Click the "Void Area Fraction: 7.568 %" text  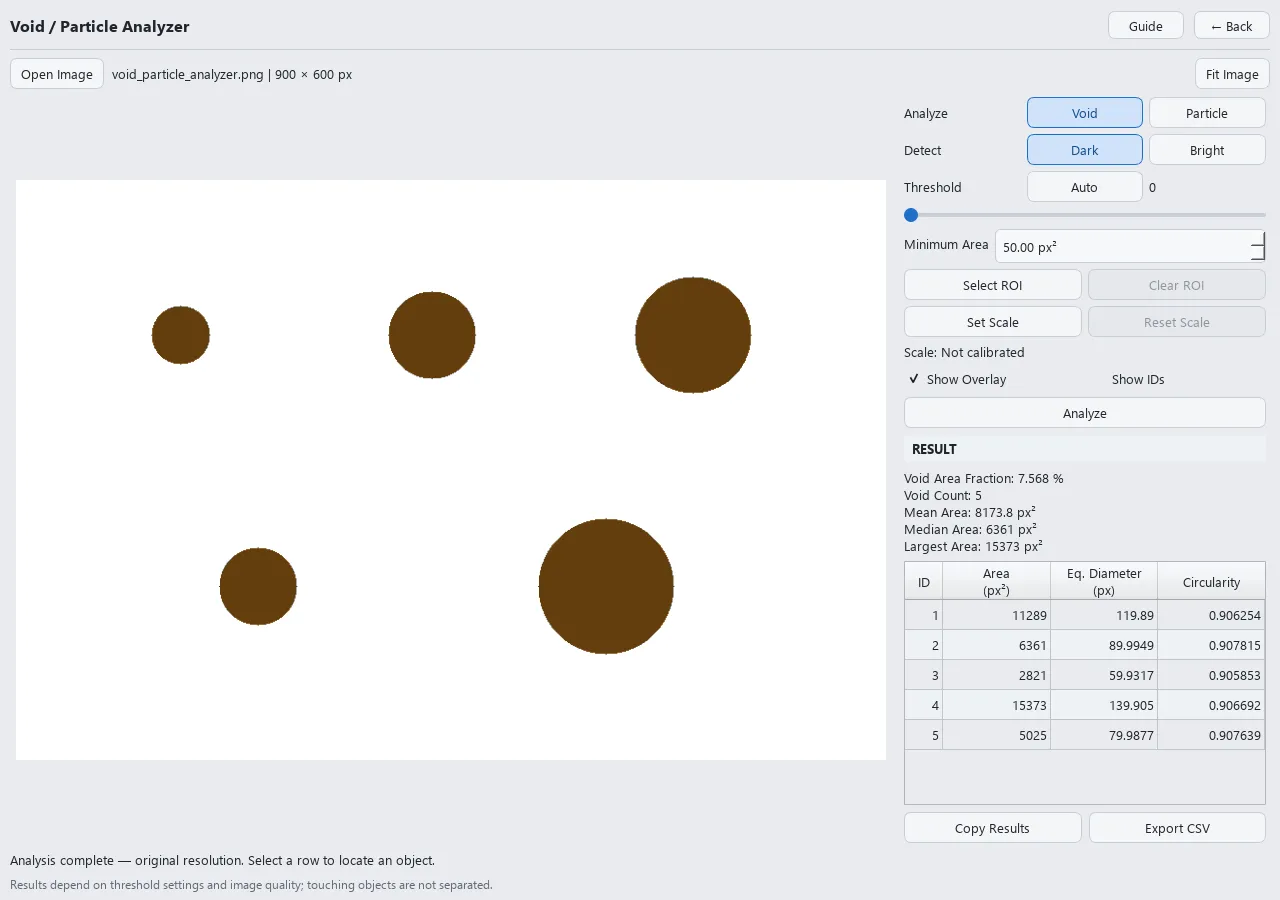pyautogui.click(x=984, y=478)
